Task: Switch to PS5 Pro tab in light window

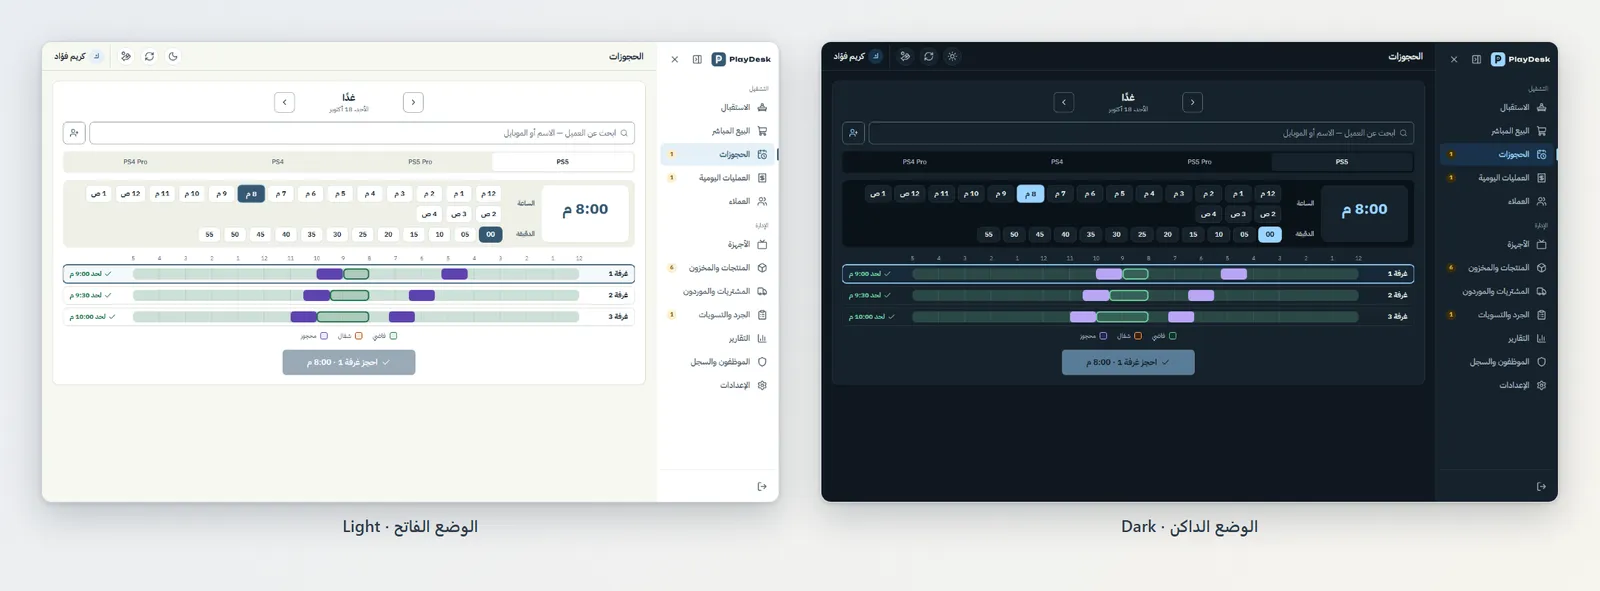Action: (x=420, y=162)
